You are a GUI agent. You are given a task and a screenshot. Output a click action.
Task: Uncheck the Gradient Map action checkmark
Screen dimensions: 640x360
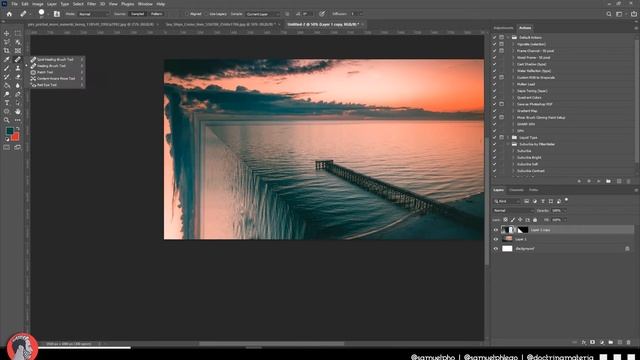[x=495, y=111]
